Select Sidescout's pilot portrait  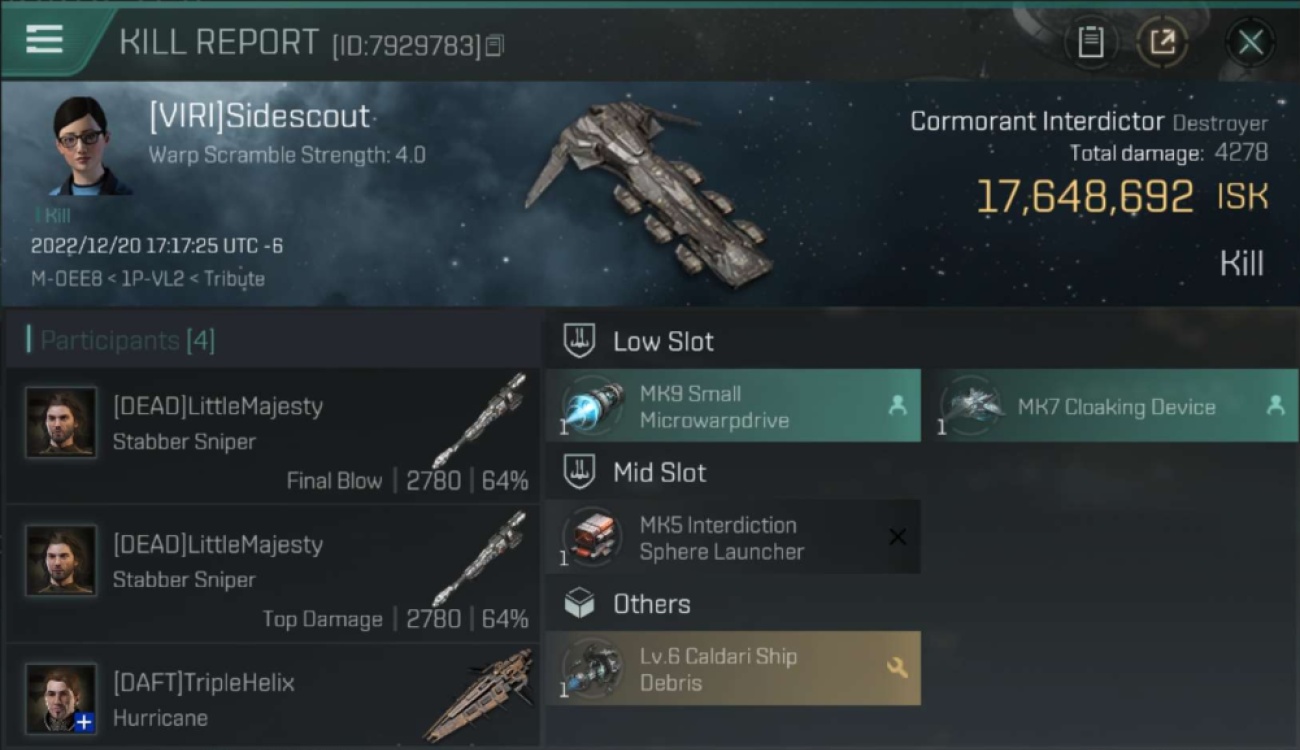(88, 146)
